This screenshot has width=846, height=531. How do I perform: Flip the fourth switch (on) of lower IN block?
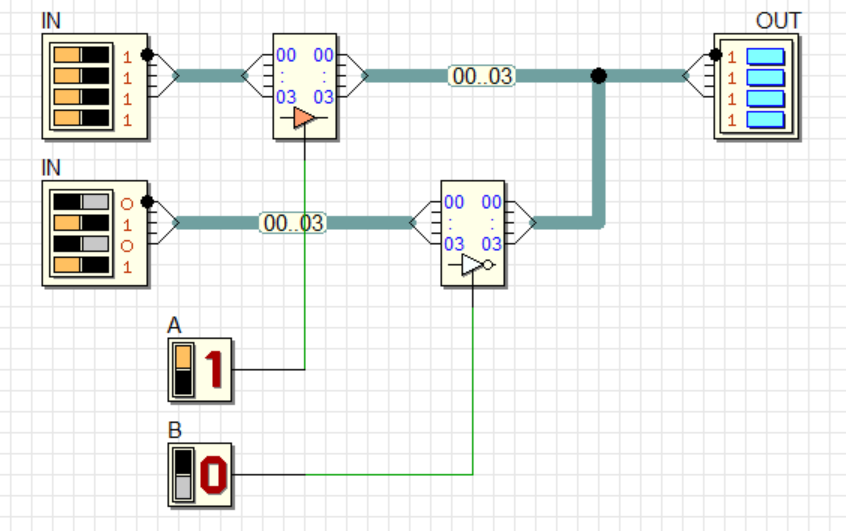(x=81, y=265)
